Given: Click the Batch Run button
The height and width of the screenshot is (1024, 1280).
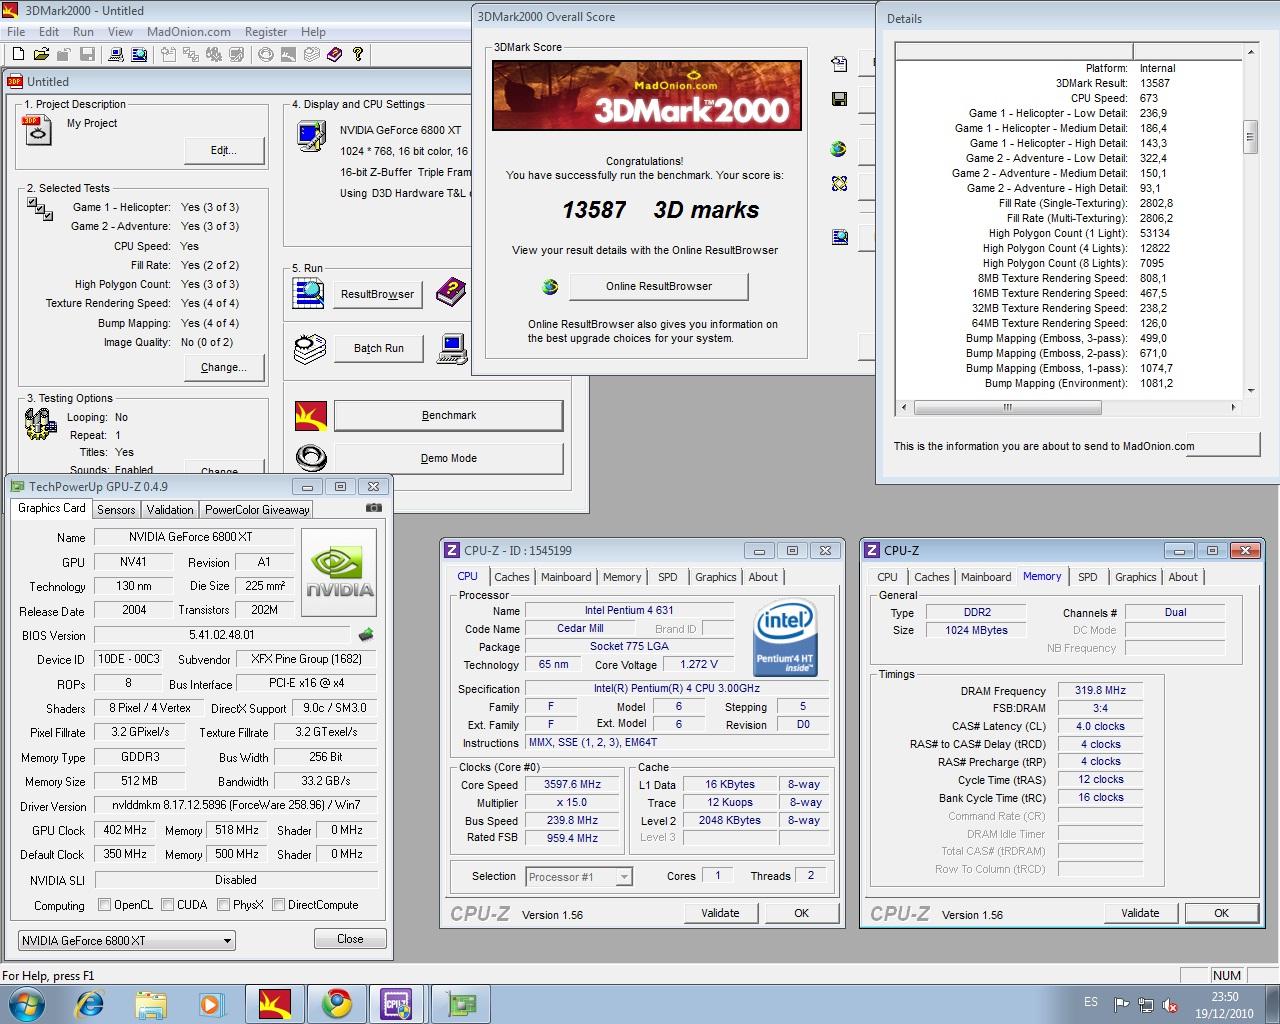Looking at the screenshot, I should (379, 348).
